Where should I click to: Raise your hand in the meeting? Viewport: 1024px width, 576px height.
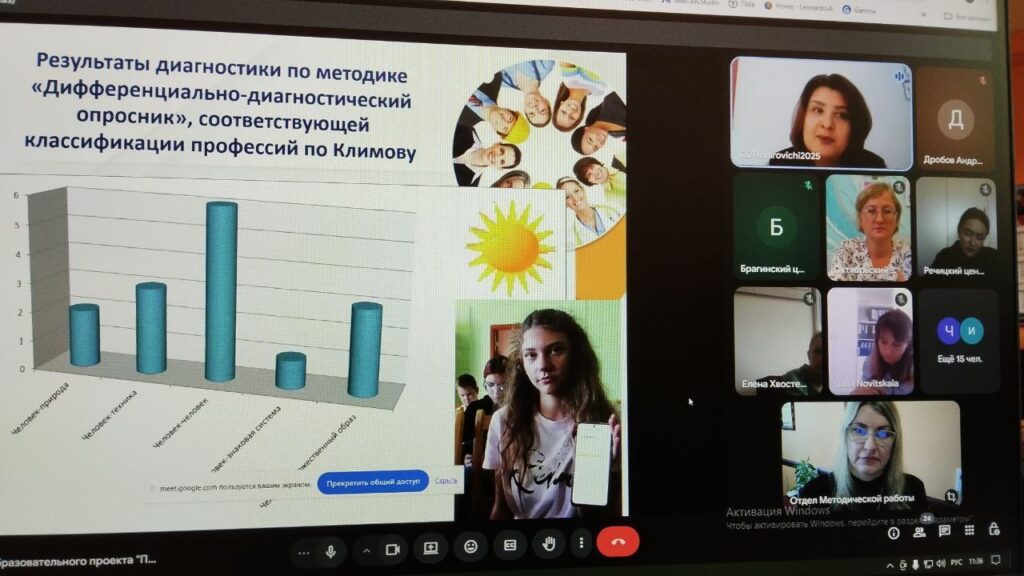coord(548,546)
